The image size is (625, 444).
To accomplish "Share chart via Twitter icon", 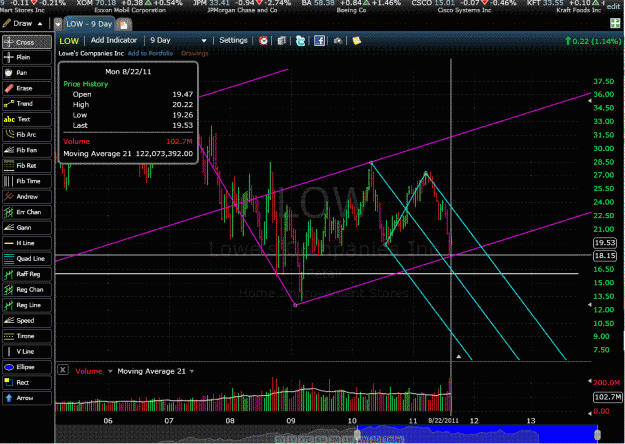I will click(x=300, y=41).
